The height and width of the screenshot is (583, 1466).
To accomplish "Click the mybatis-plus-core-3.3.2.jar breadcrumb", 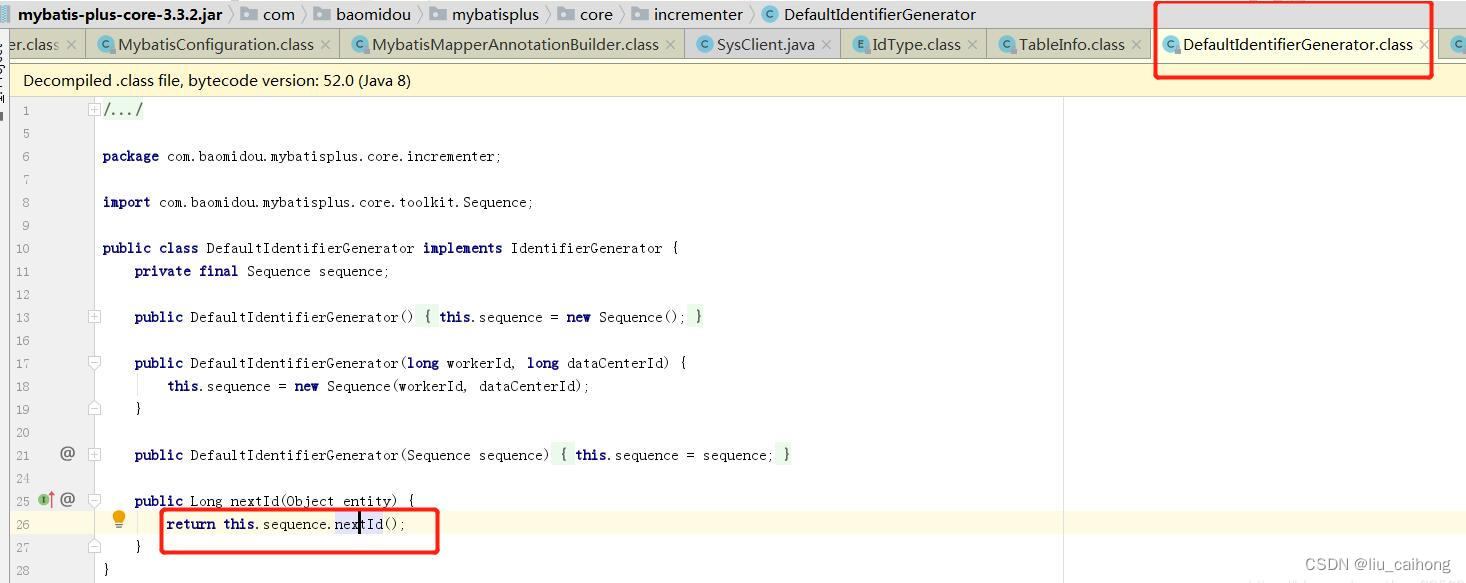I will (x=120, y=14).
